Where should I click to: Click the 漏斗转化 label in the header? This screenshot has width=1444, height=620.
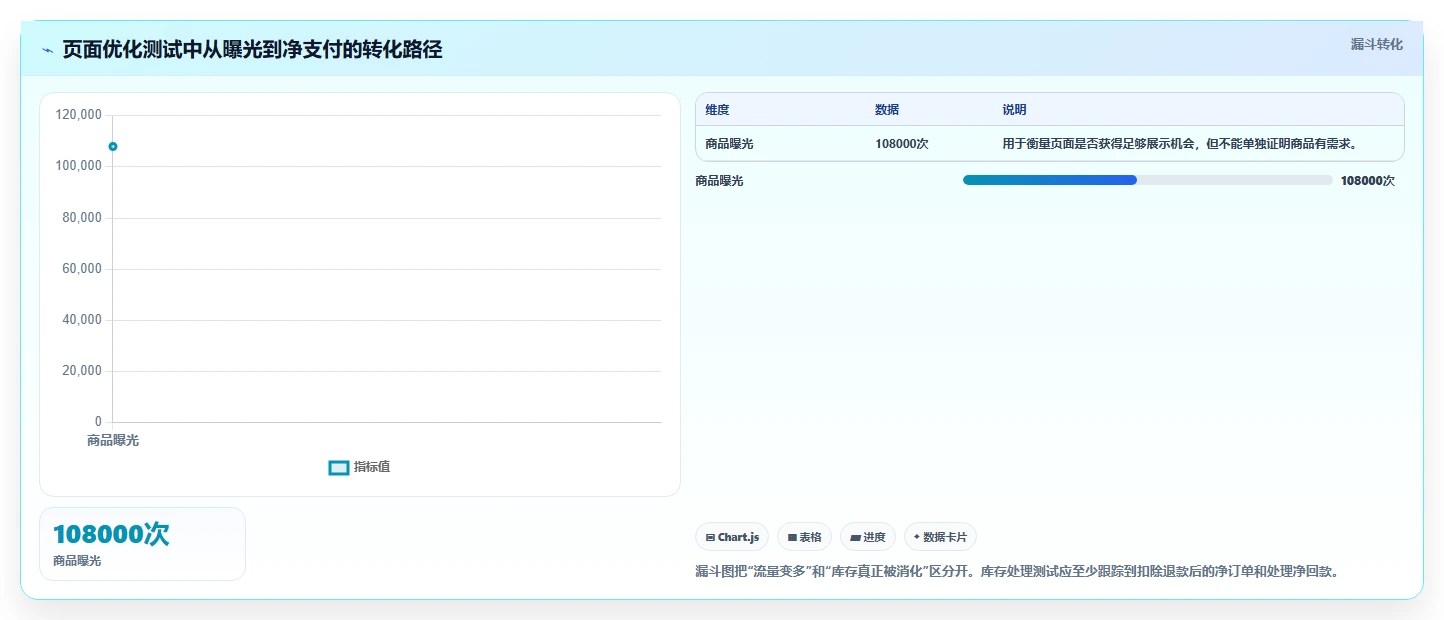click(x=1377, y=44)
